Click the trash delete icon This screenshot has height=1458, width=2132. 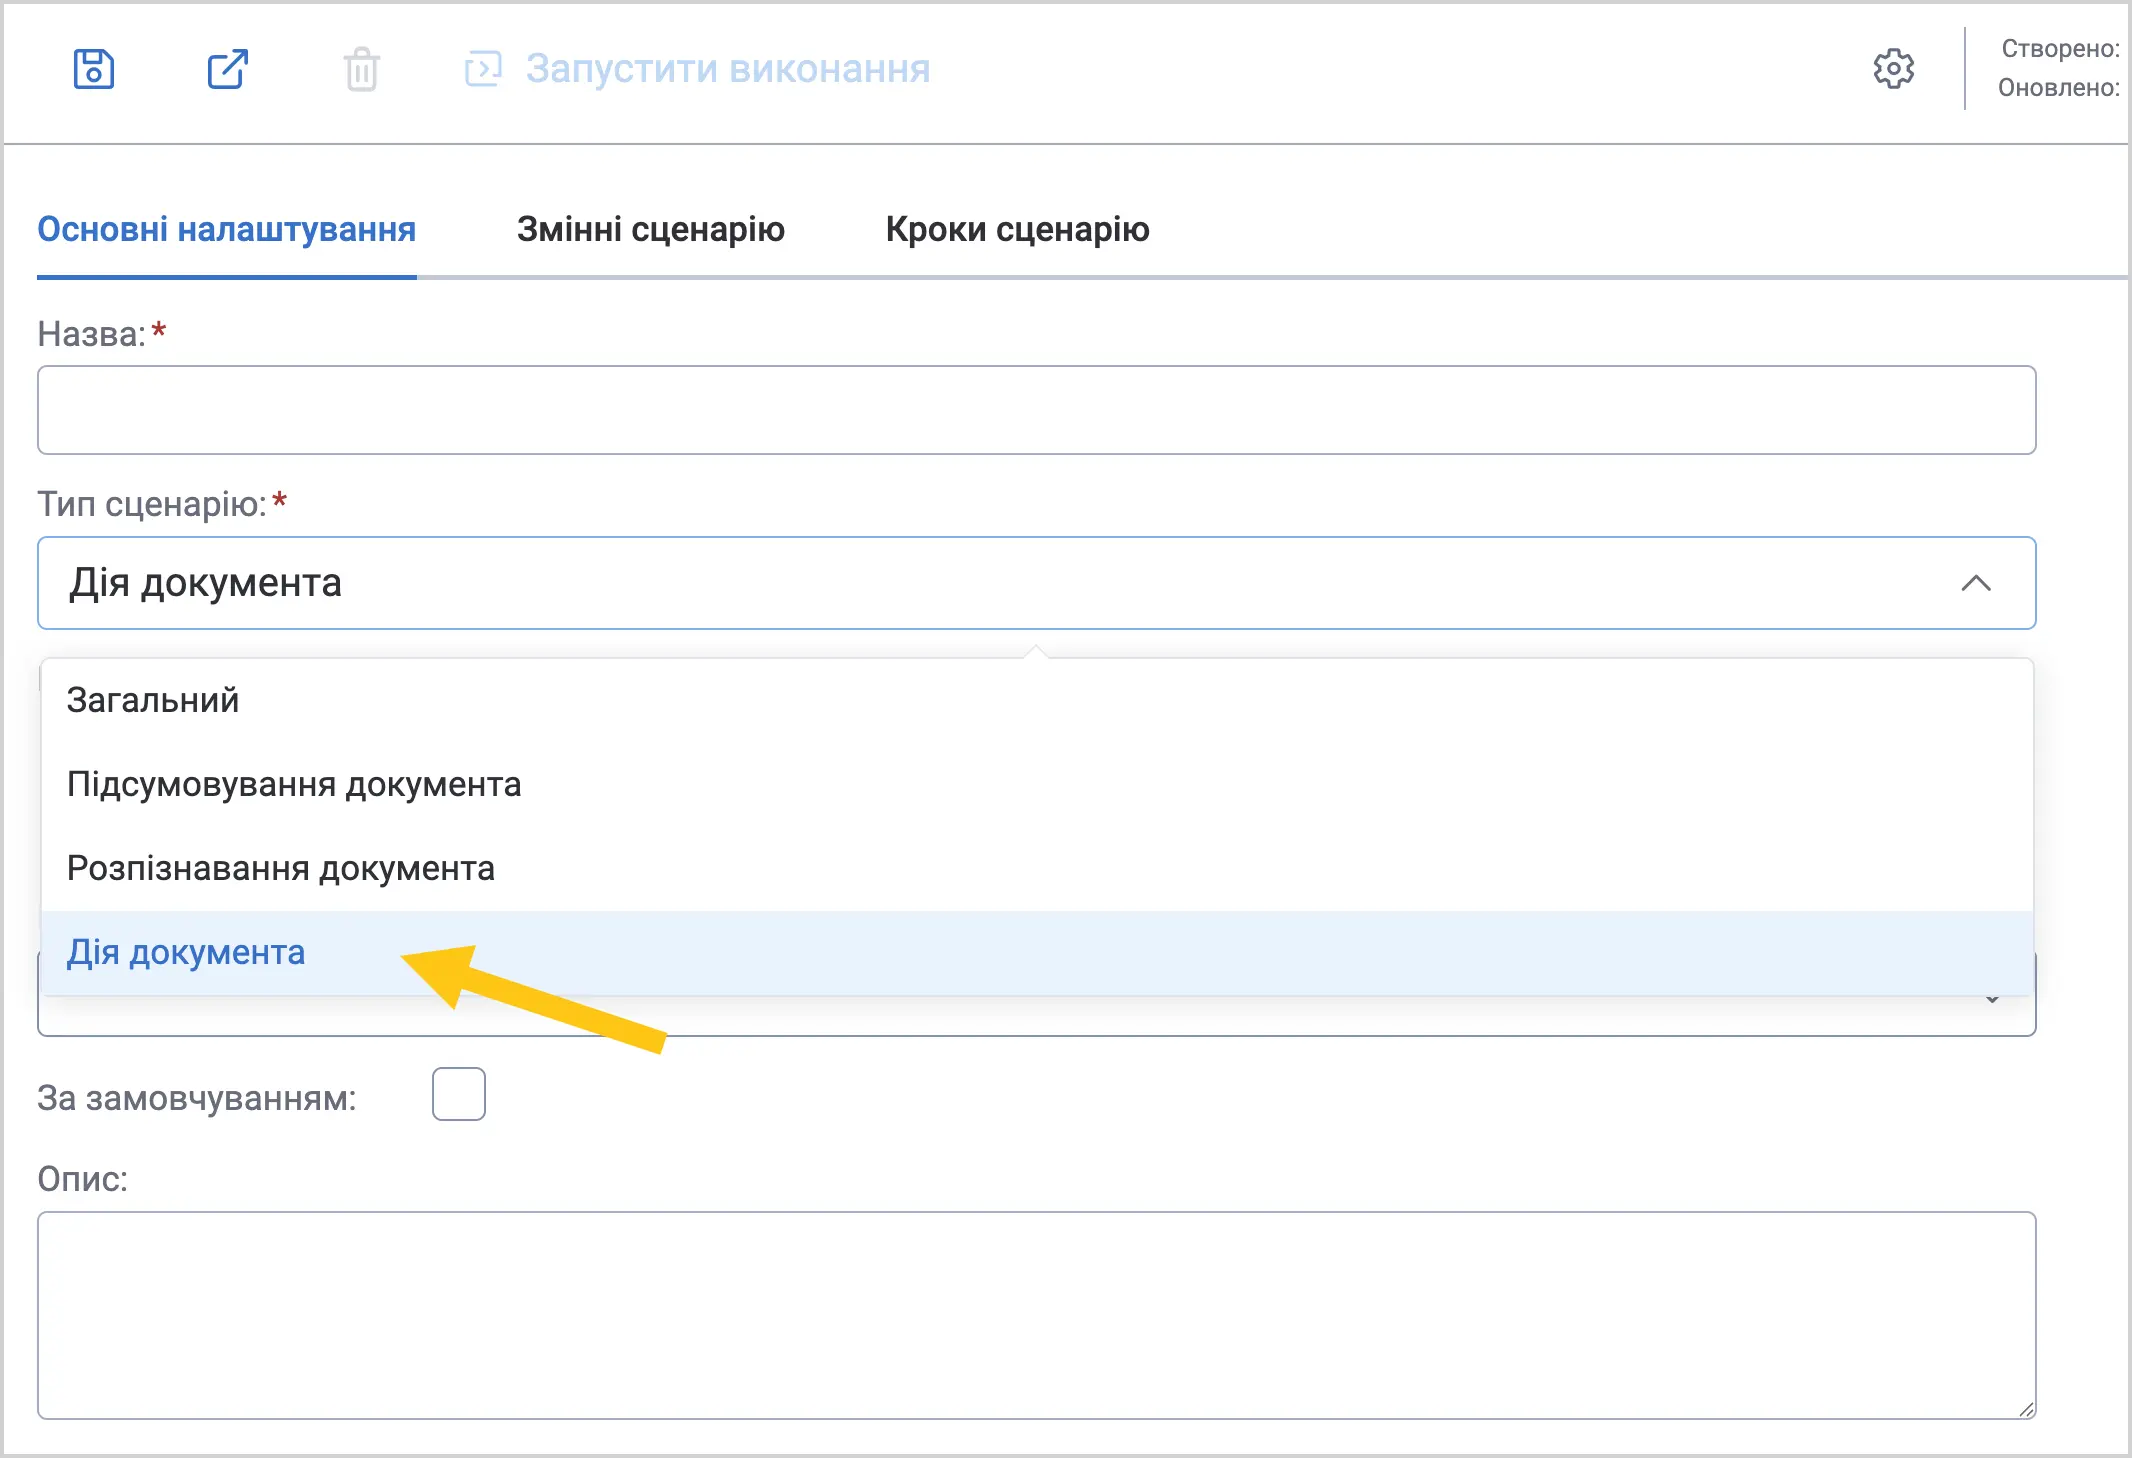[x=361, y=69]
